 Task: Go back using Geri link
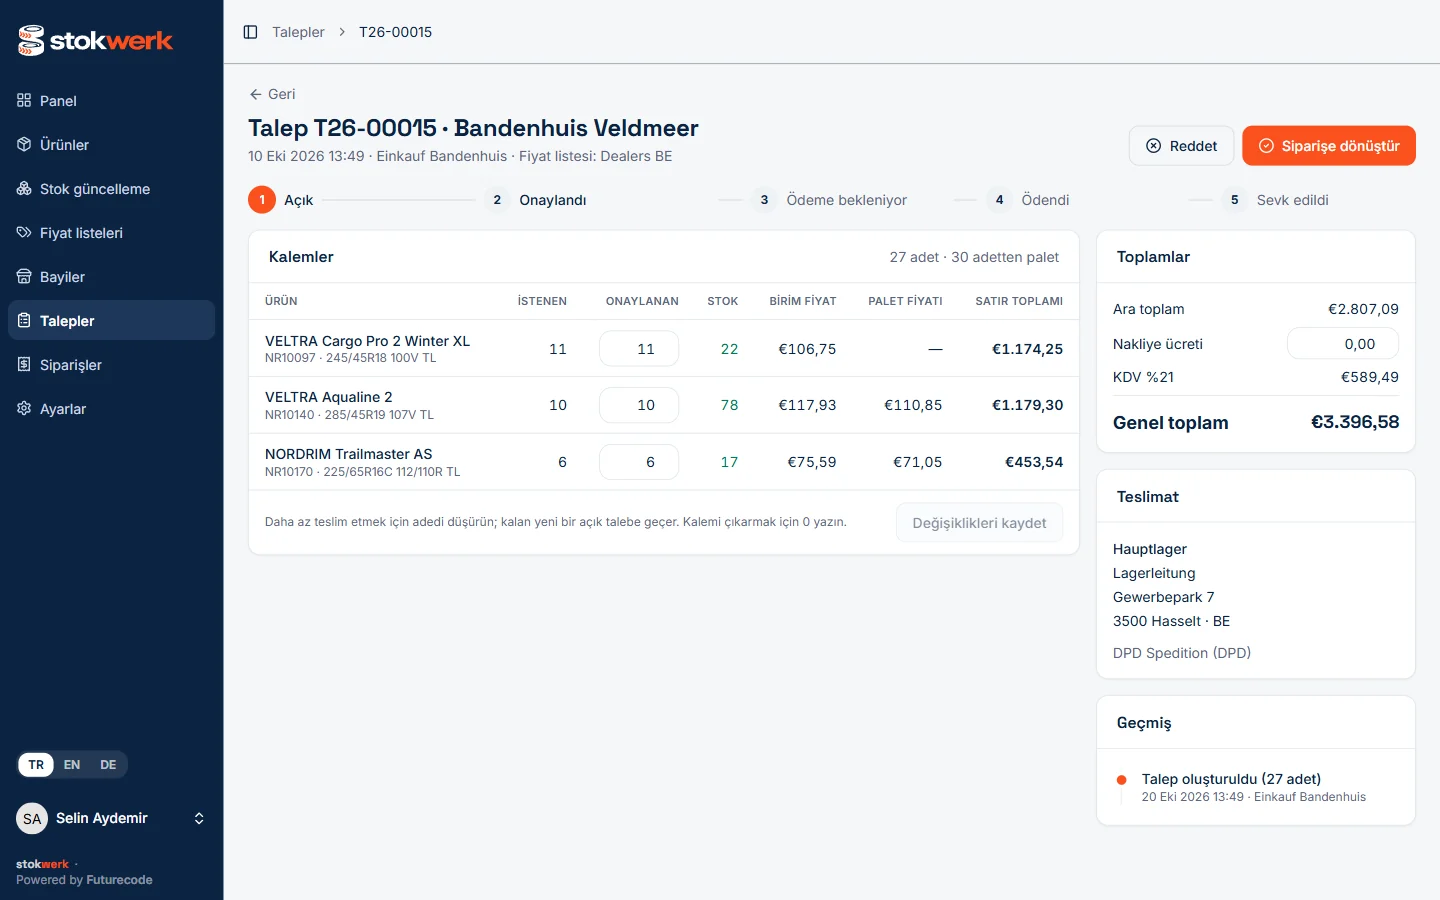272,94
